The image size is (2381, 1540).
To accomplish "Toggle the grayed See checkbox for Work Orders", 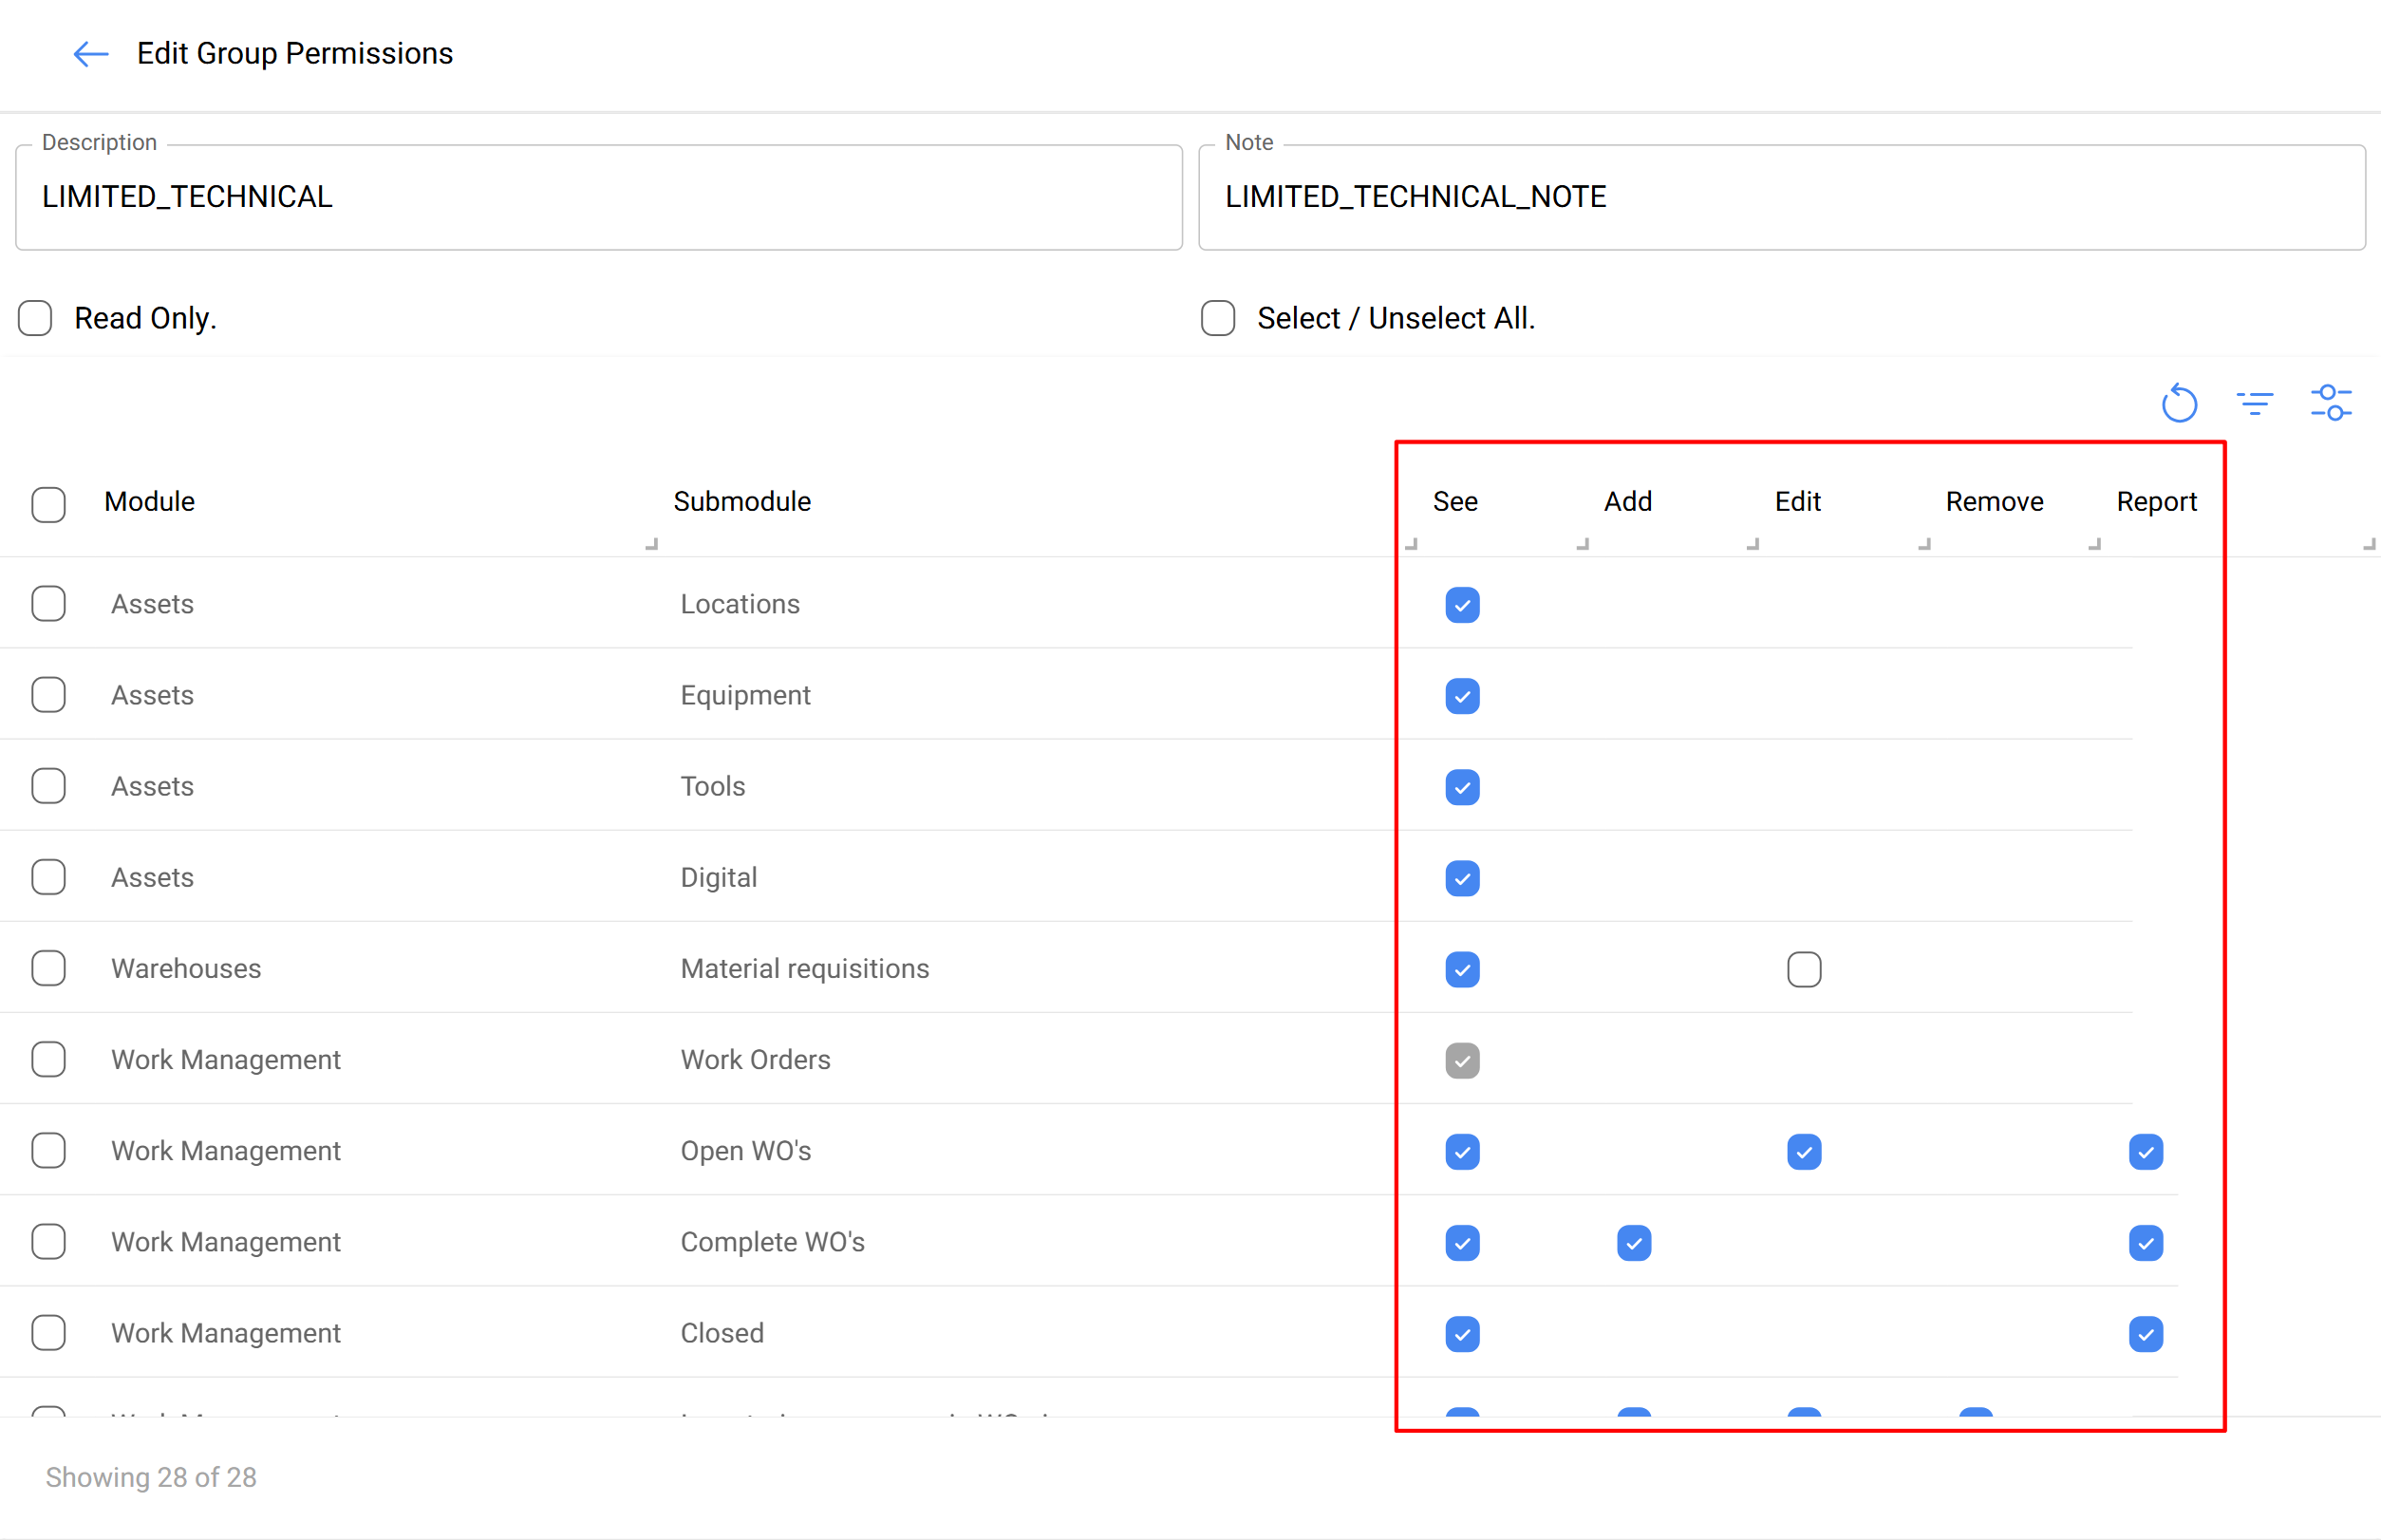I will pos(1461,1060).
